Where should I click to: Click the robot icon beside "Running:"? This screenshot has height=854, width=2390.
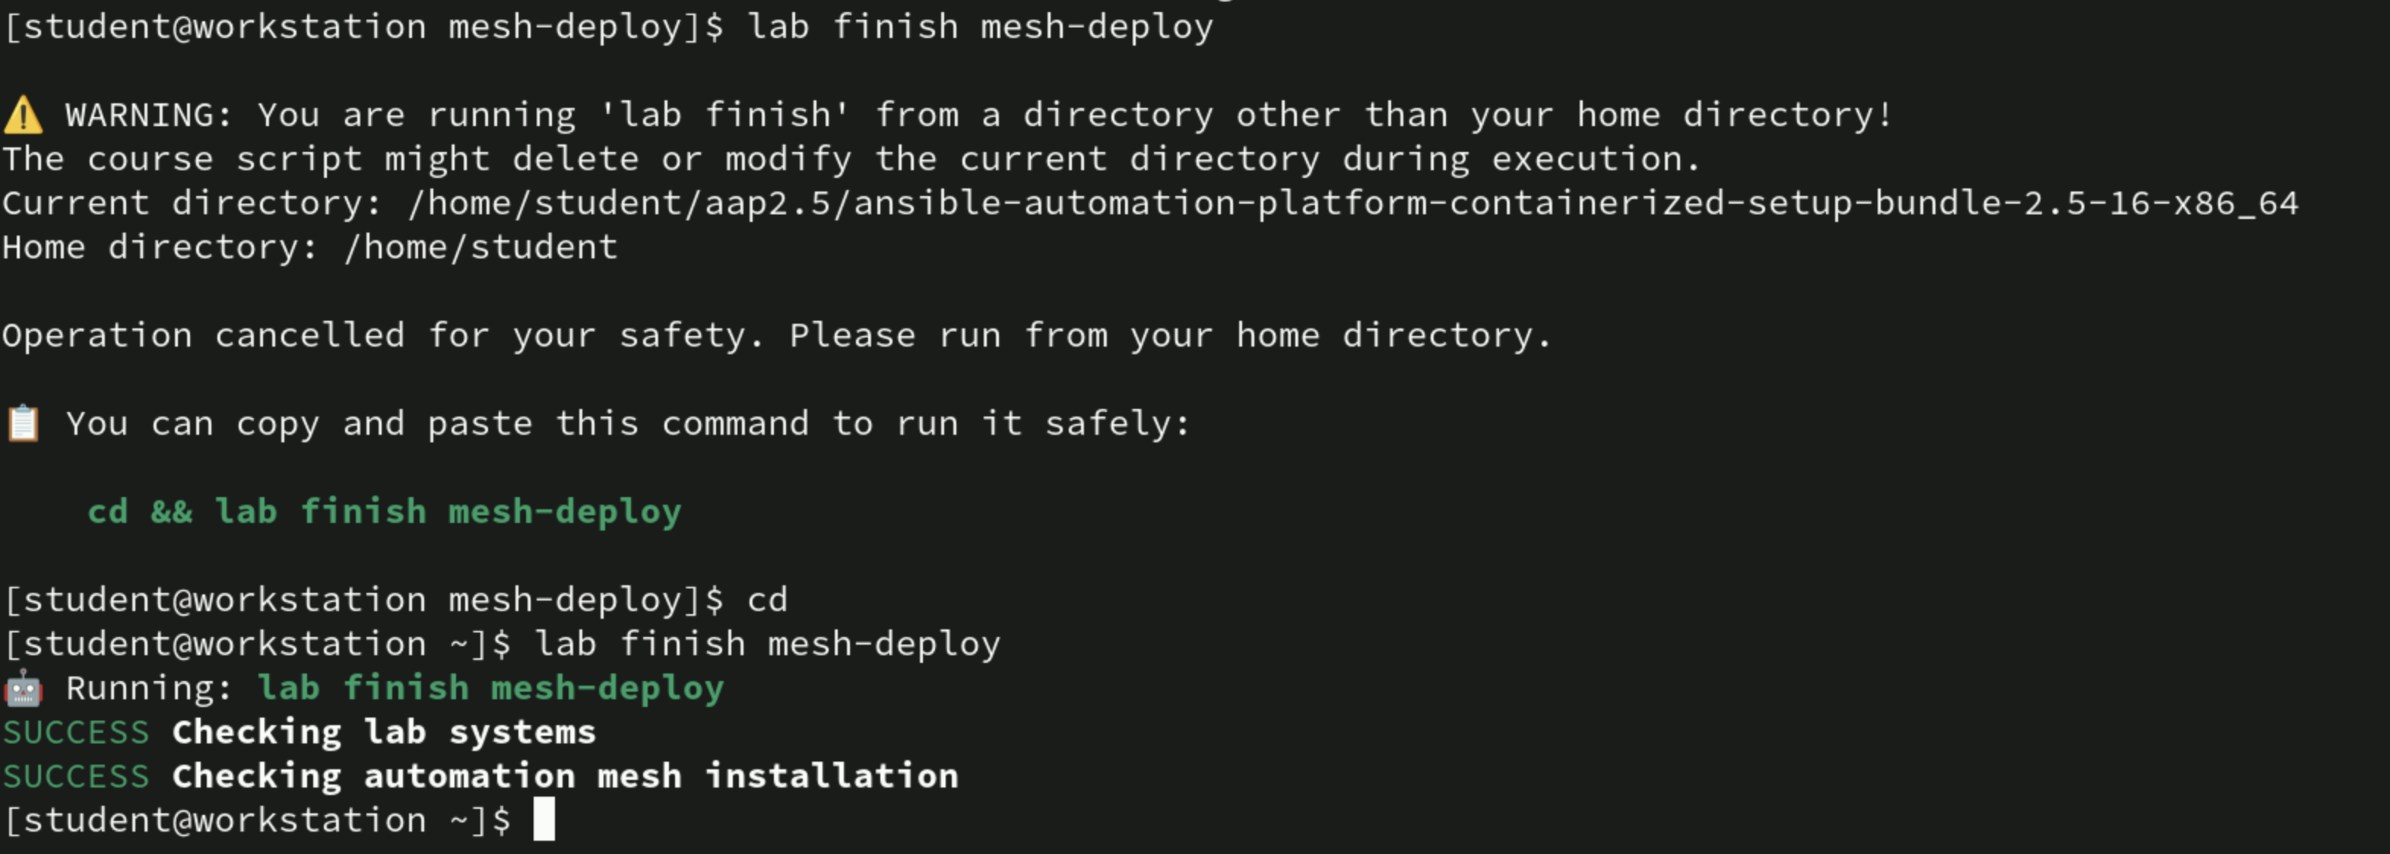coord(23,689)
